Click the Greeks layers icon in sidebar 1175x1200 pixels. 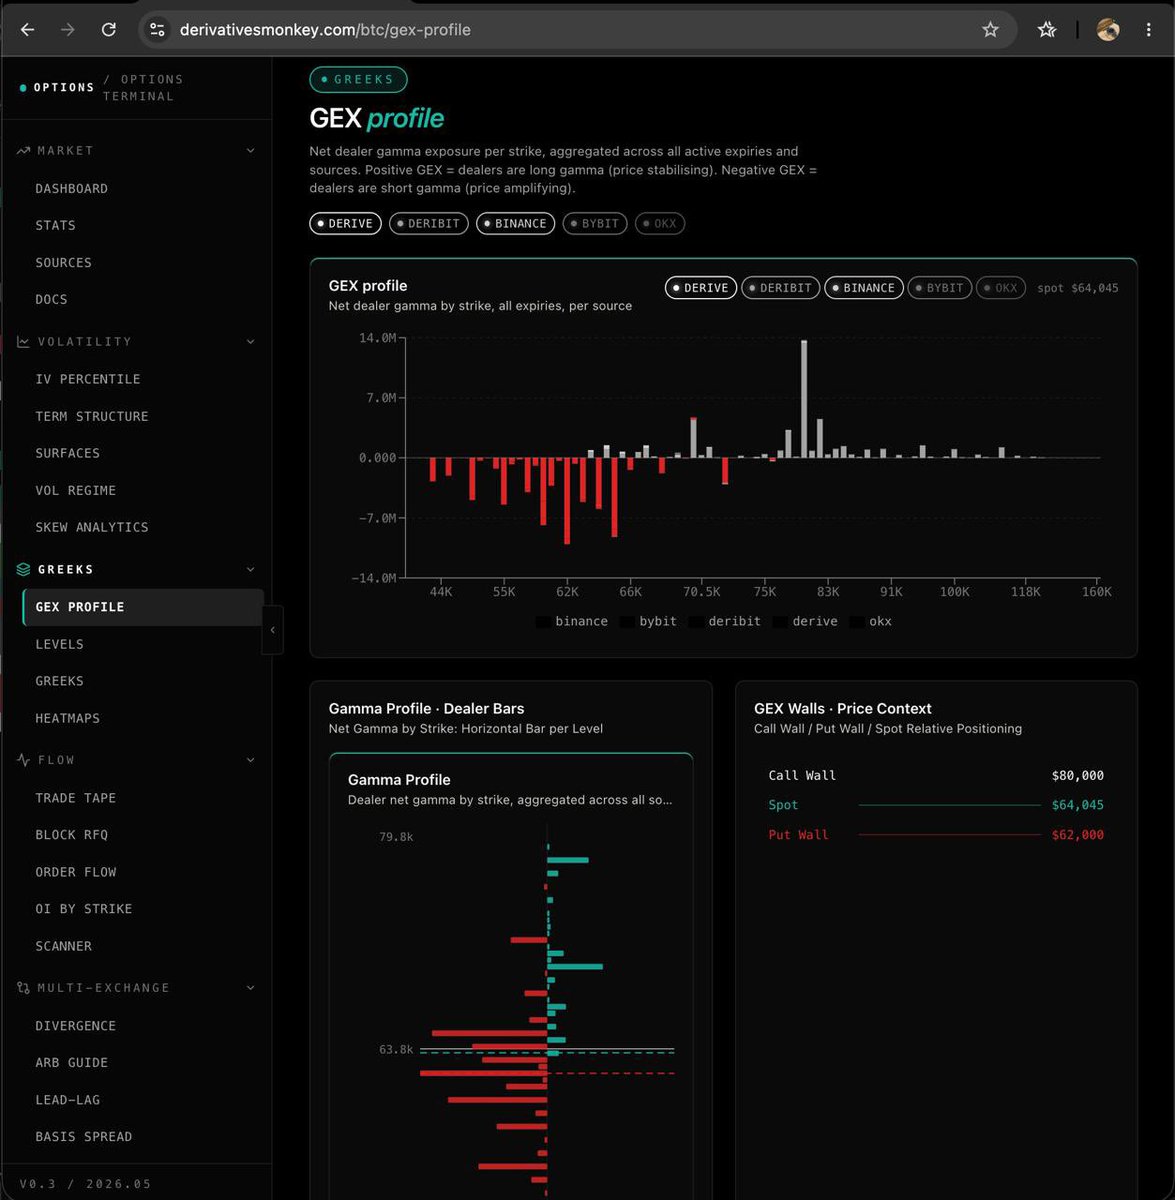pyautogui.click(x=24, y=569)
